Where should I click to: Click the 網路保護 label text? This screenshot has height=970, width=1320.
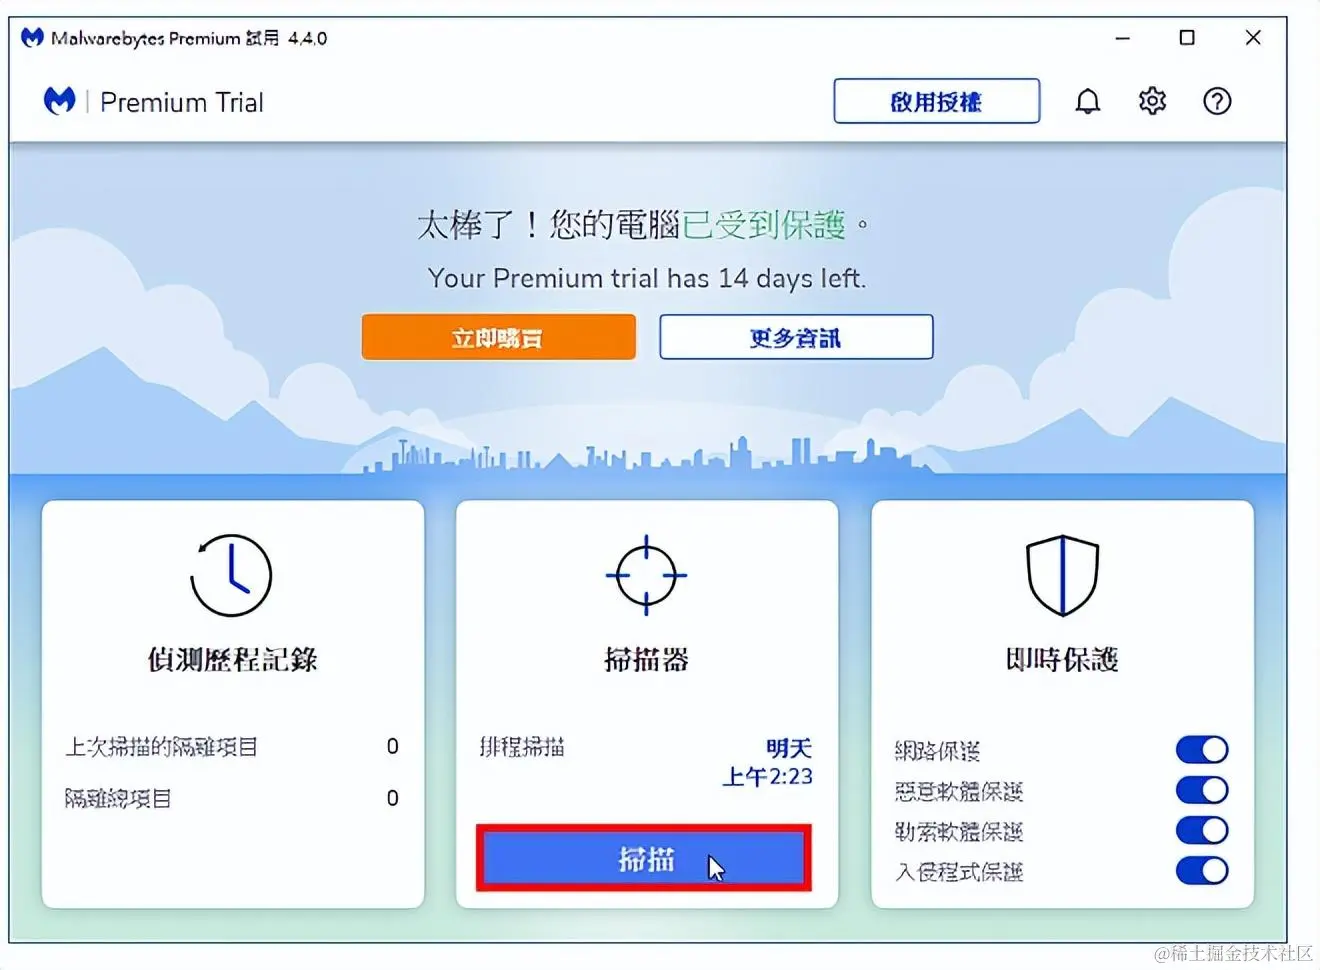pos(937,751)
